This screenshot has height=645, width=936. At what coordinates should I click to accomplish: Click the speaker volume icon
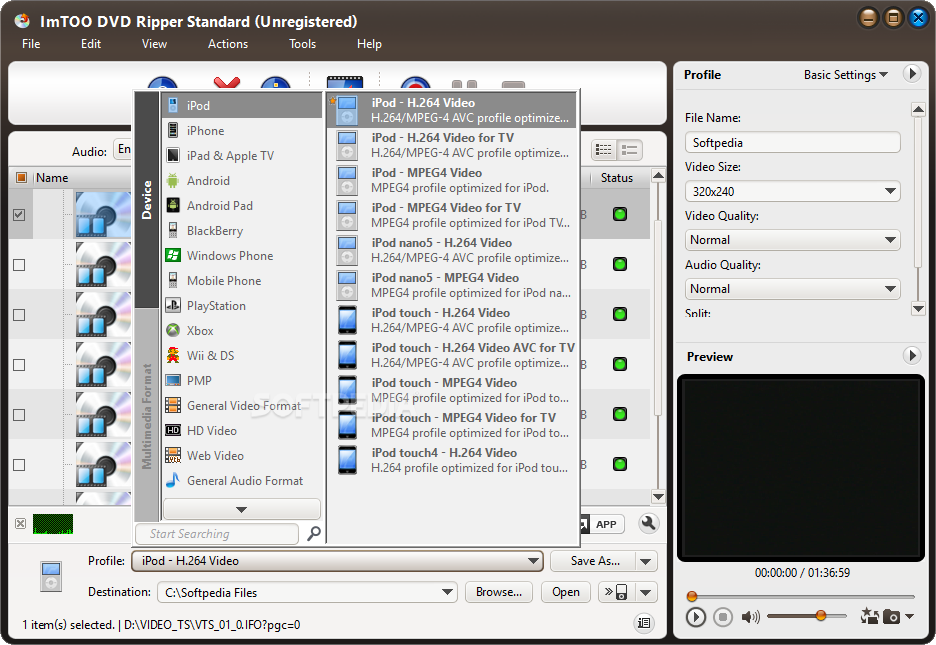coord(750,616)
